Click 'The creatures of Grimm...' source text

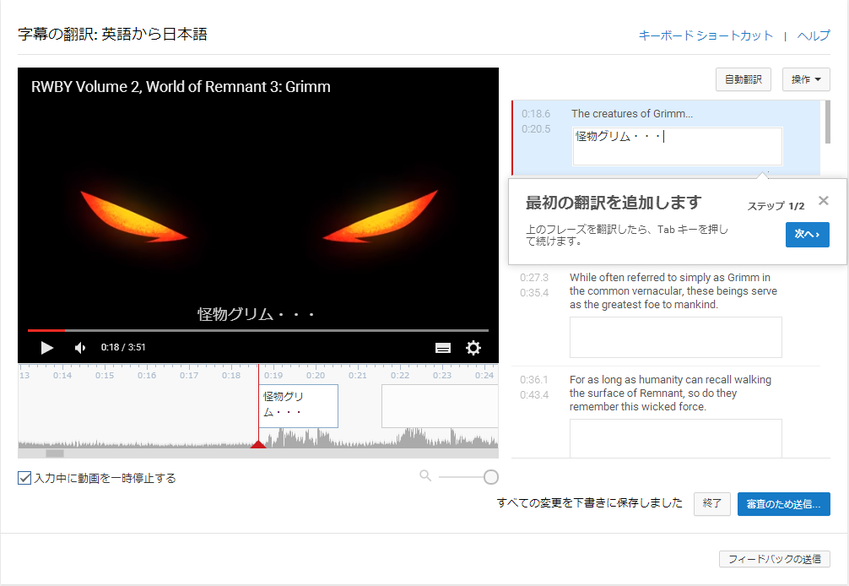(632, 114)
